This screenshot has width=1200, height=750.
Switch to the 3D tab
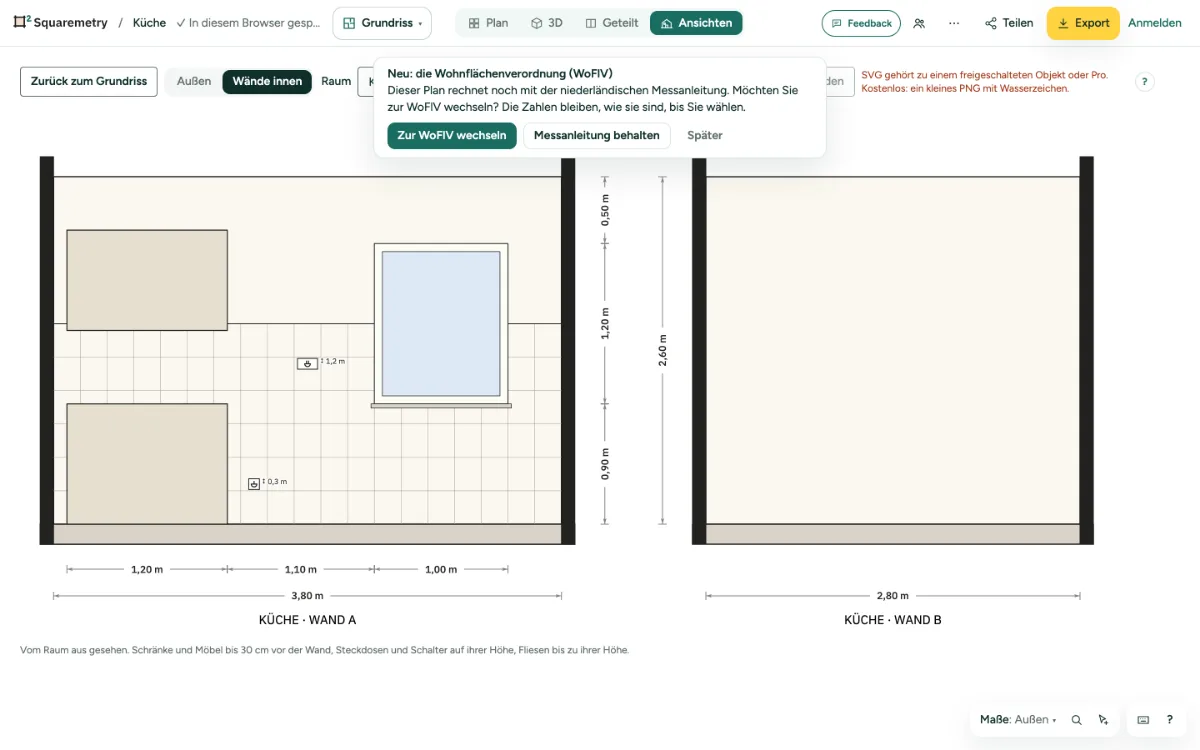tap(546, 23)
